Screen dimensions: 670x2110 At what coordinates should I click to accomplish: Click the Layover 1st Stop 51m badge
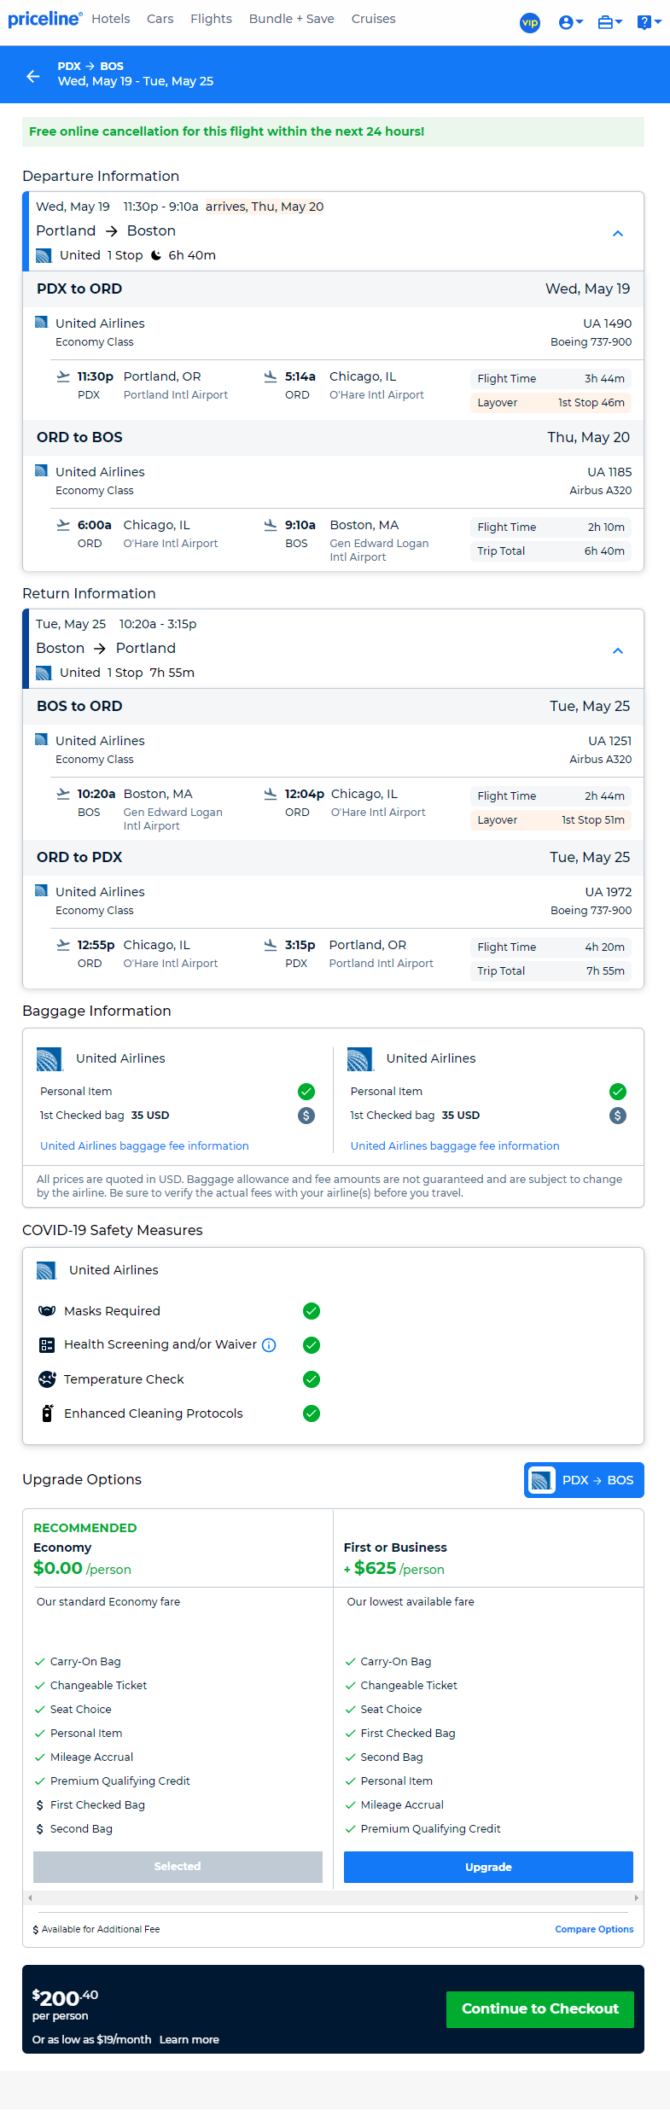pos(551,820)
